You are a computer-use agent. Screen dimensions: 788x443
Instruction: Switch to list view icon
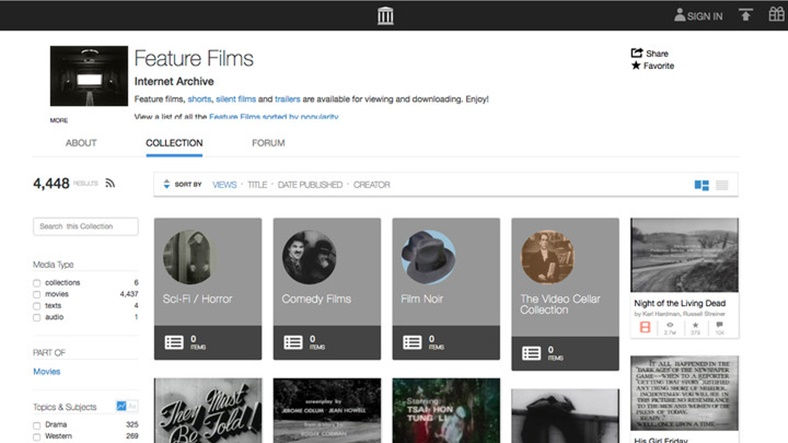[x=722, y=185]
